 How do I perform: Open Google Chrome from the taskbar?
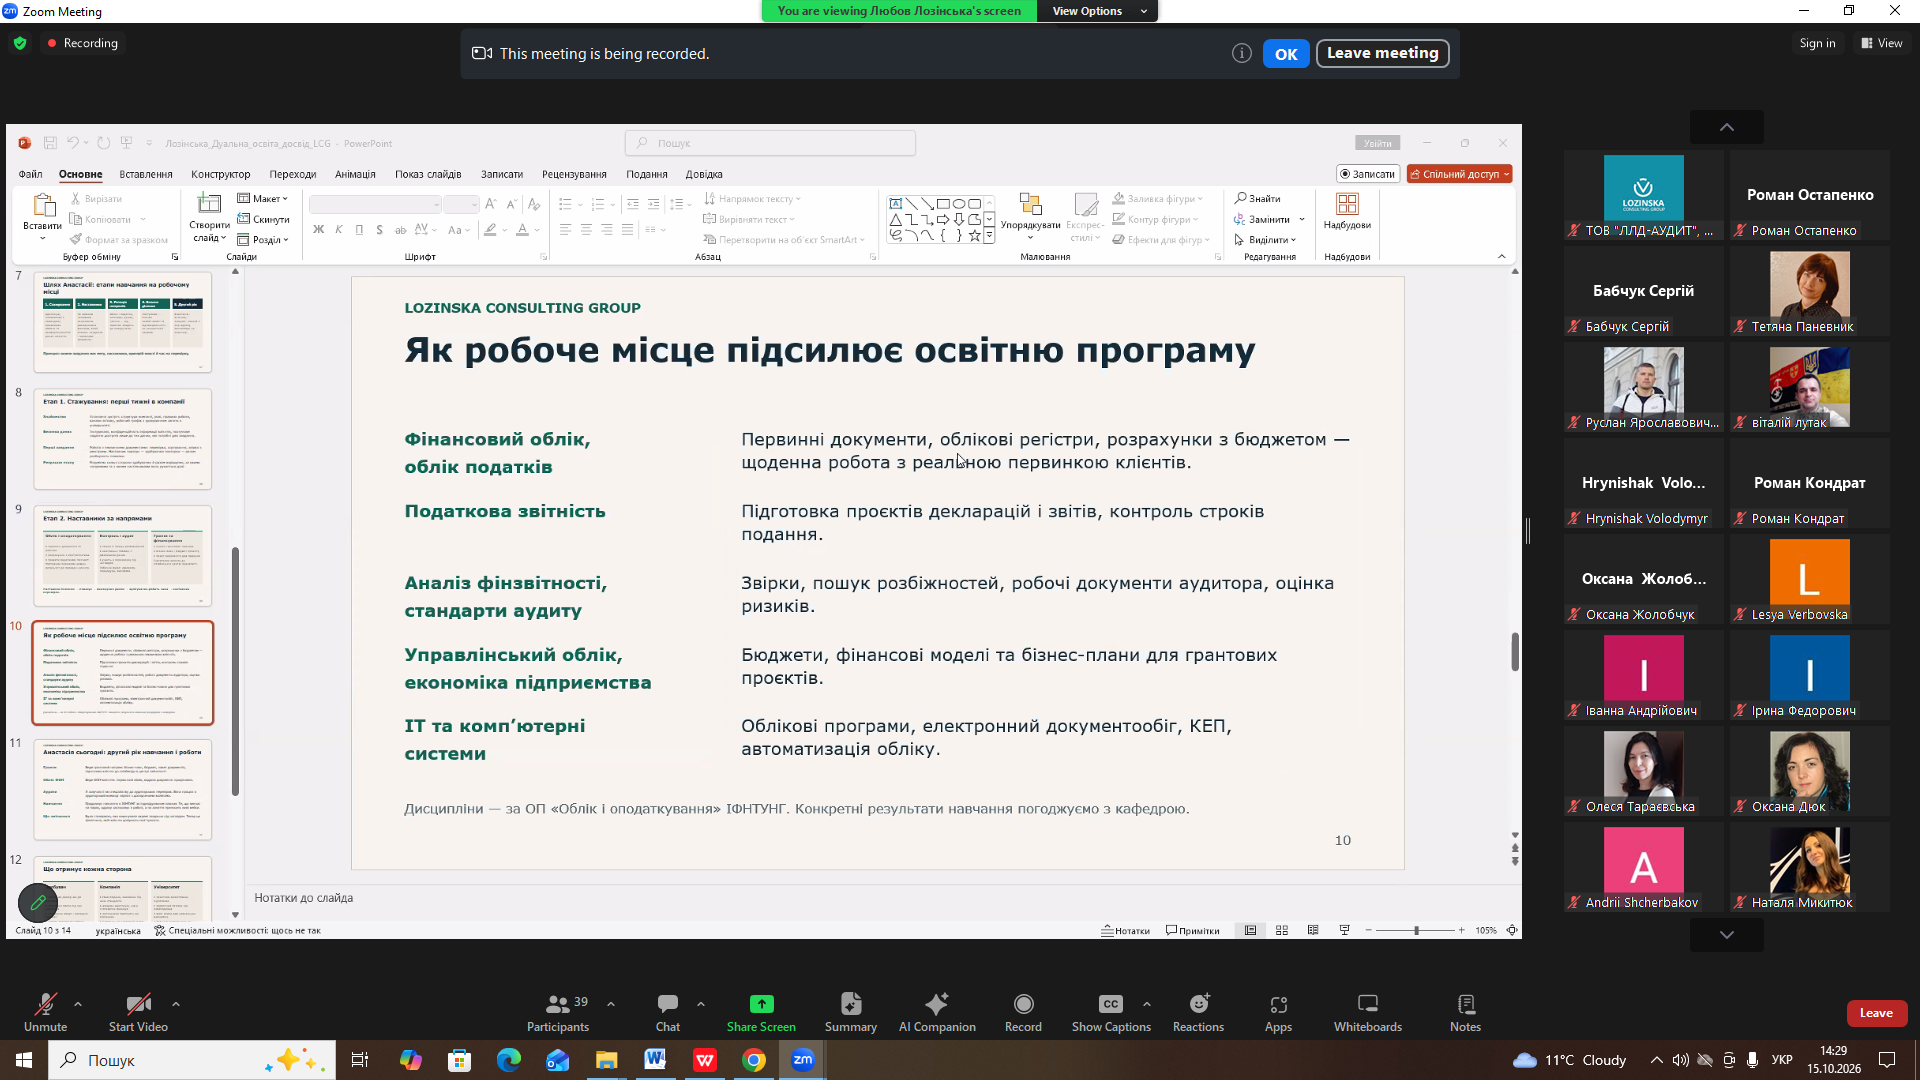click(754, 1060)
